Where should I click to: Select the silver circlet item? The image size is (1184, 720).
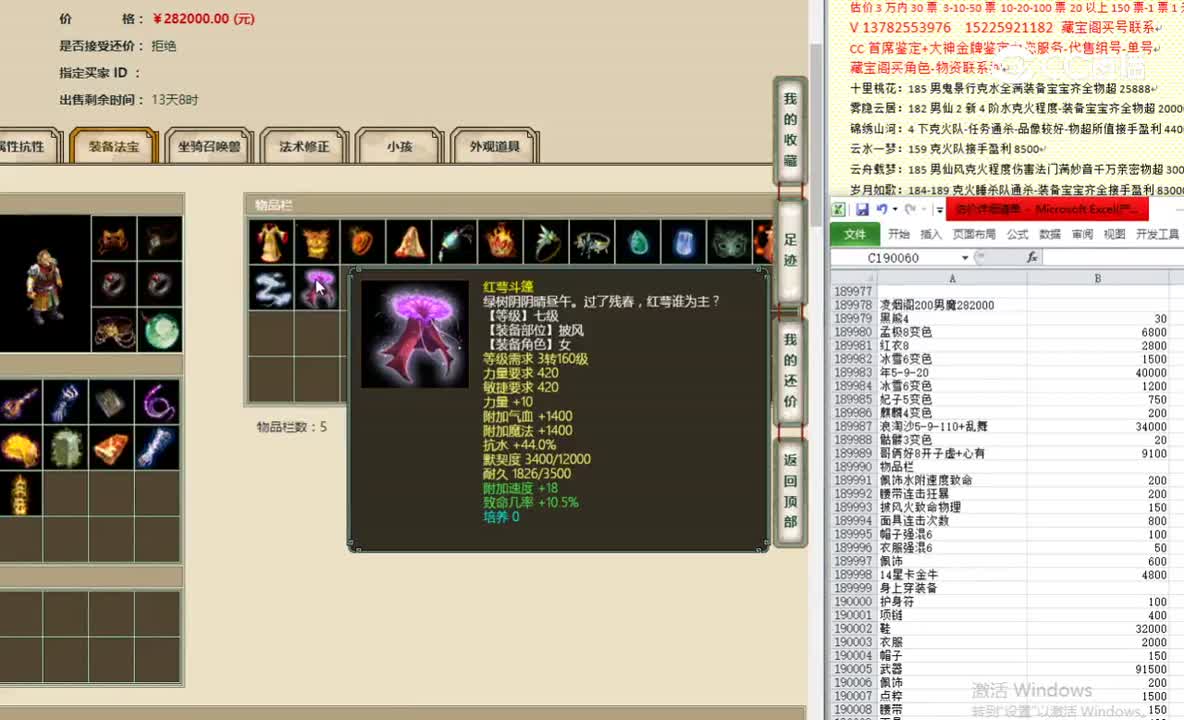point(593,242)
